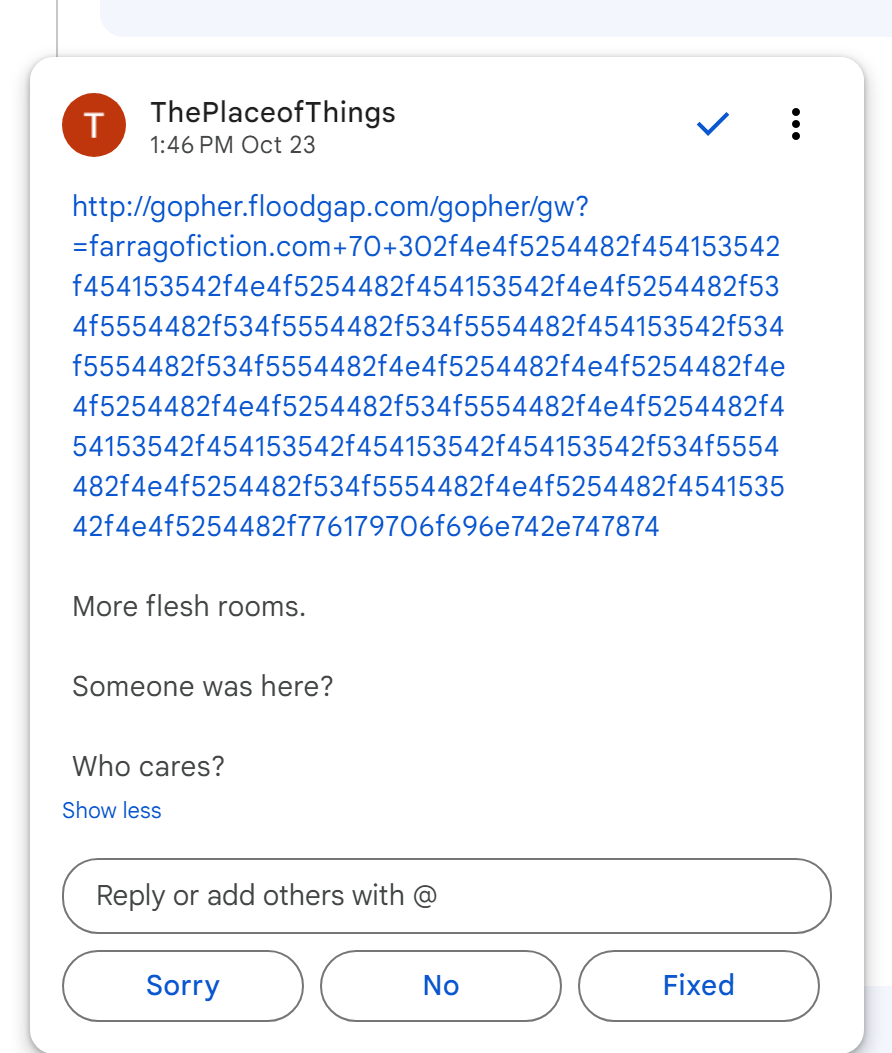Open the gopher.floodgap.com link
Viewport: 892px width, 1053px height.
click(x=330, y=207)
